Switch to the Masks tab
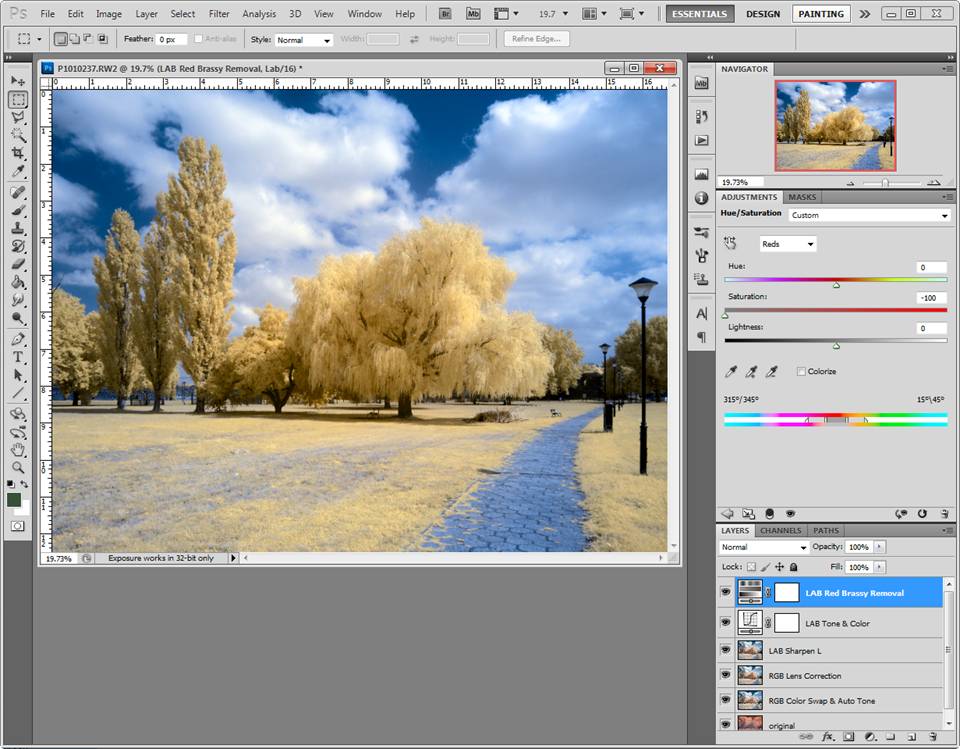The width and height of the screenshot is (960, 749). (x=801, y=197)
